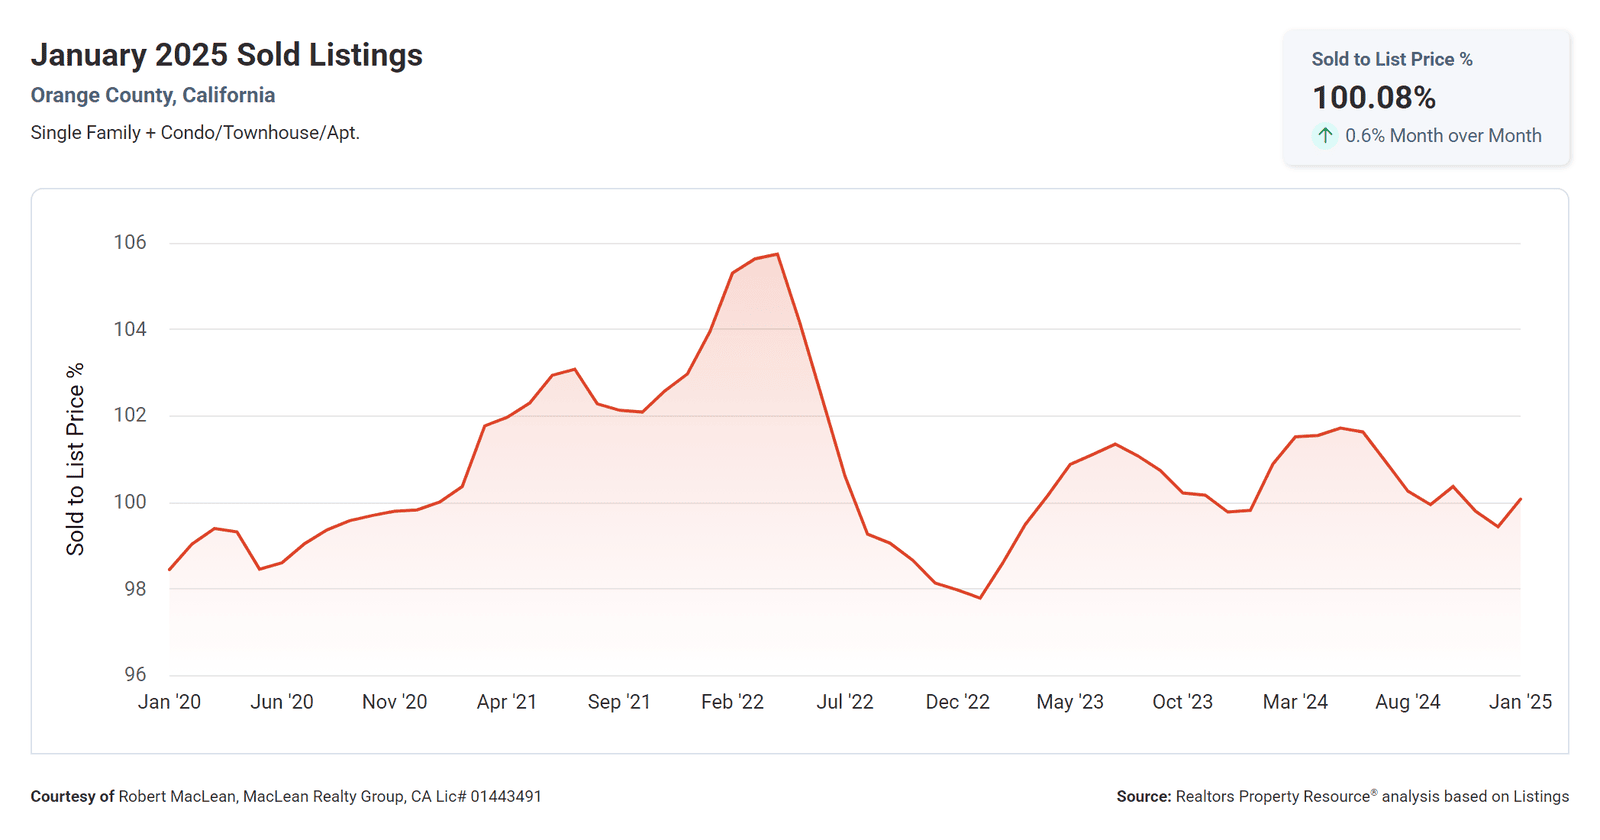Click the green up-arrow trend icon
Image resolution: width=1600 pixels, height=840 pixels.
(1325, 135)
